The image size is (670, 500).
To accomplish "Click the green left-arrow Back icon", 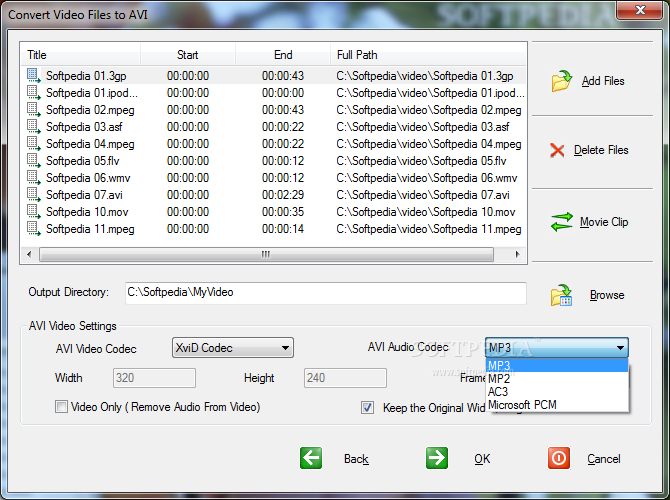I will tap(311, 459).
